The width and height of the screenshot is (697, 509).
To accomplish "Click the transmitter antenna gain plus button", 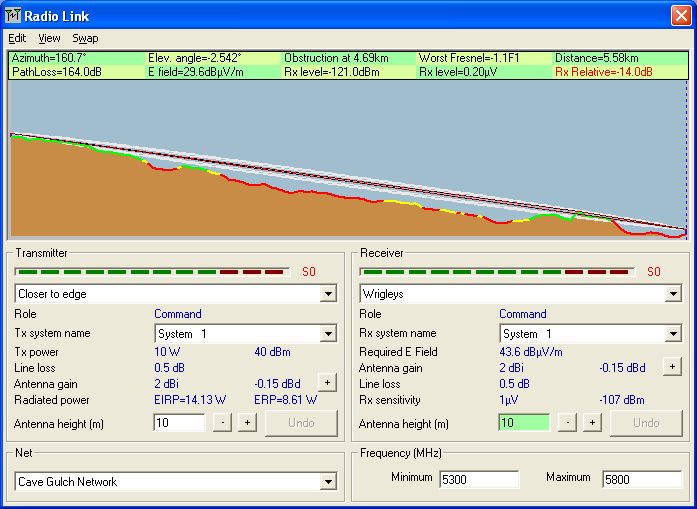I will pos(326,382).
